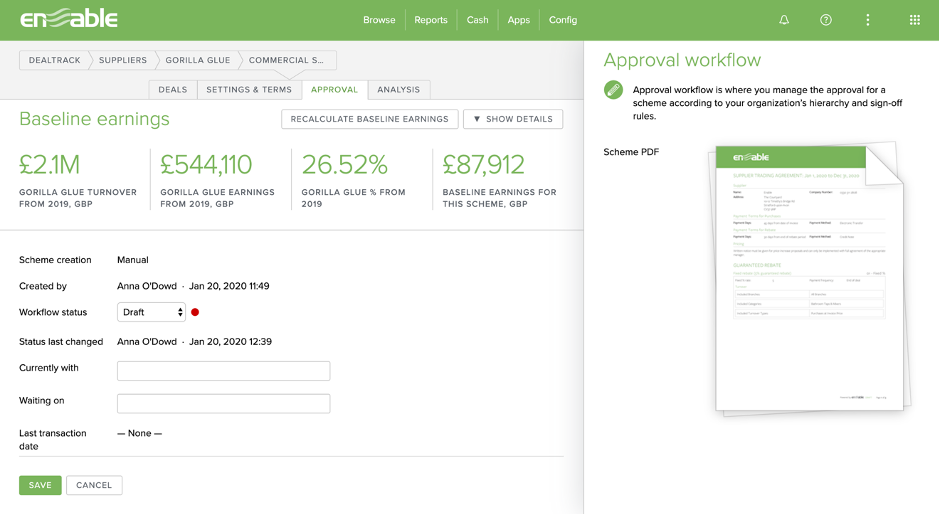This screenshot has width=939, height=514.
Task: Click the Enable logo in header
Action: (69, 19)
